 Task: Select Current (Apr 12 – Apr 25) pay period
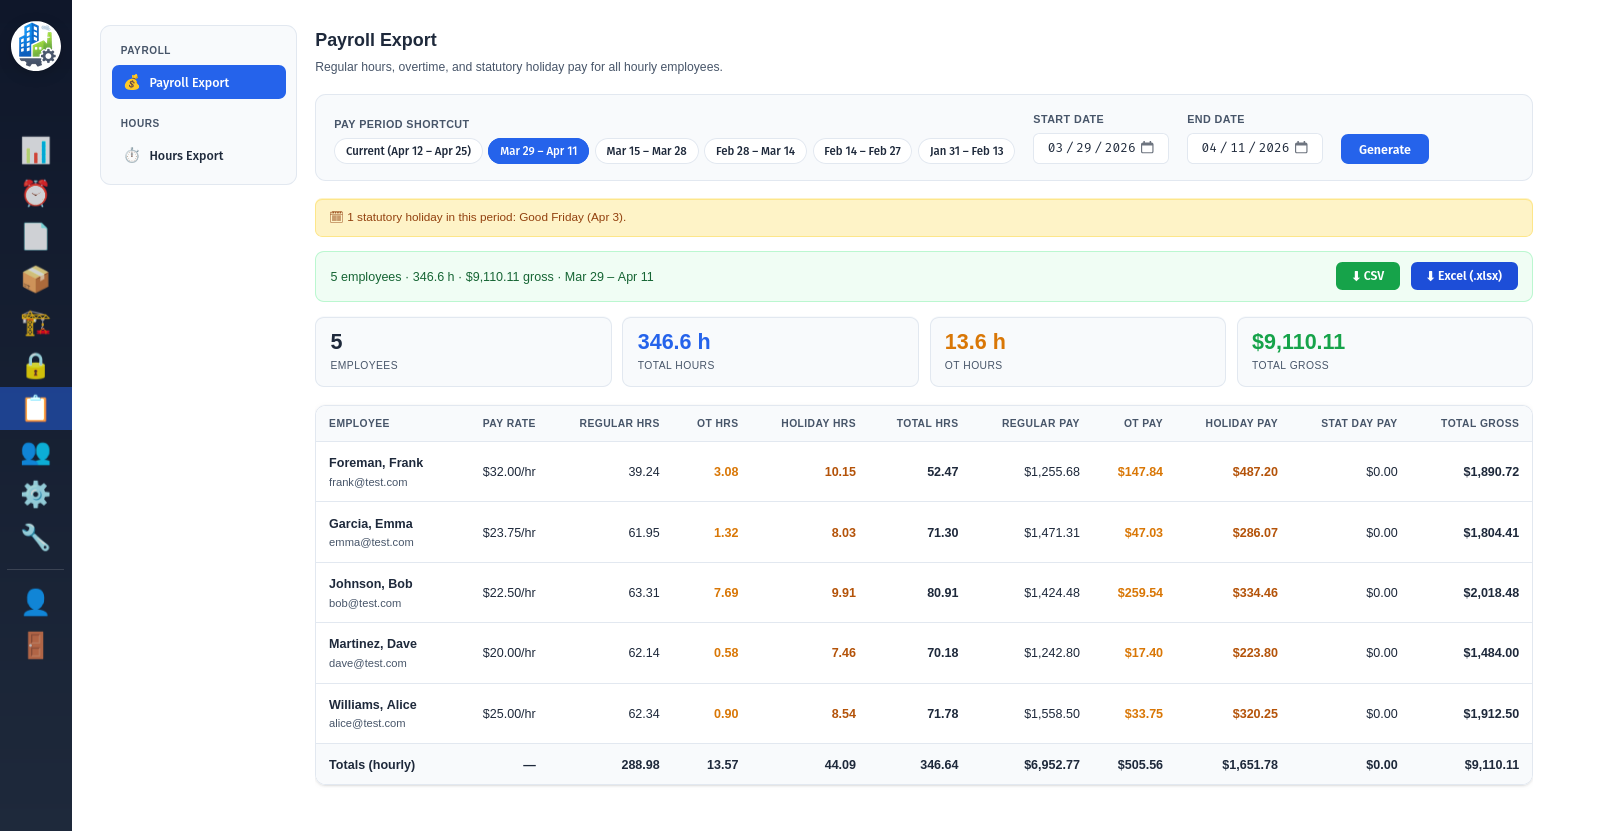[408, 151]
